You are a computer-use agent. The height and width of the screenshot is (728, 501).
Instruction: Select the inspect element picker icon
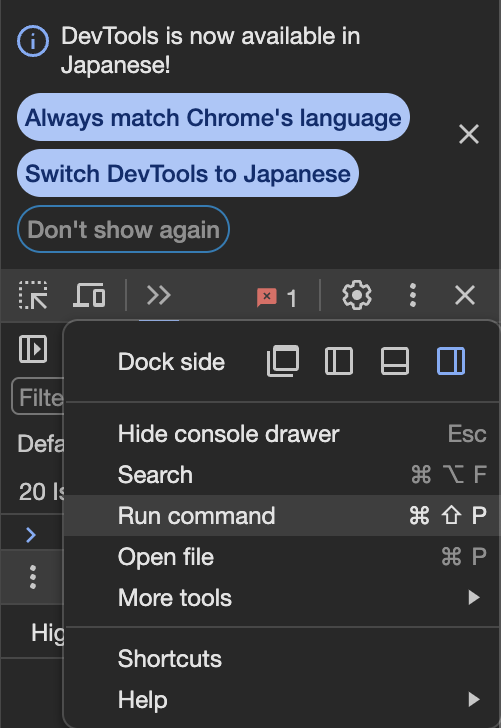pos(33,295)
